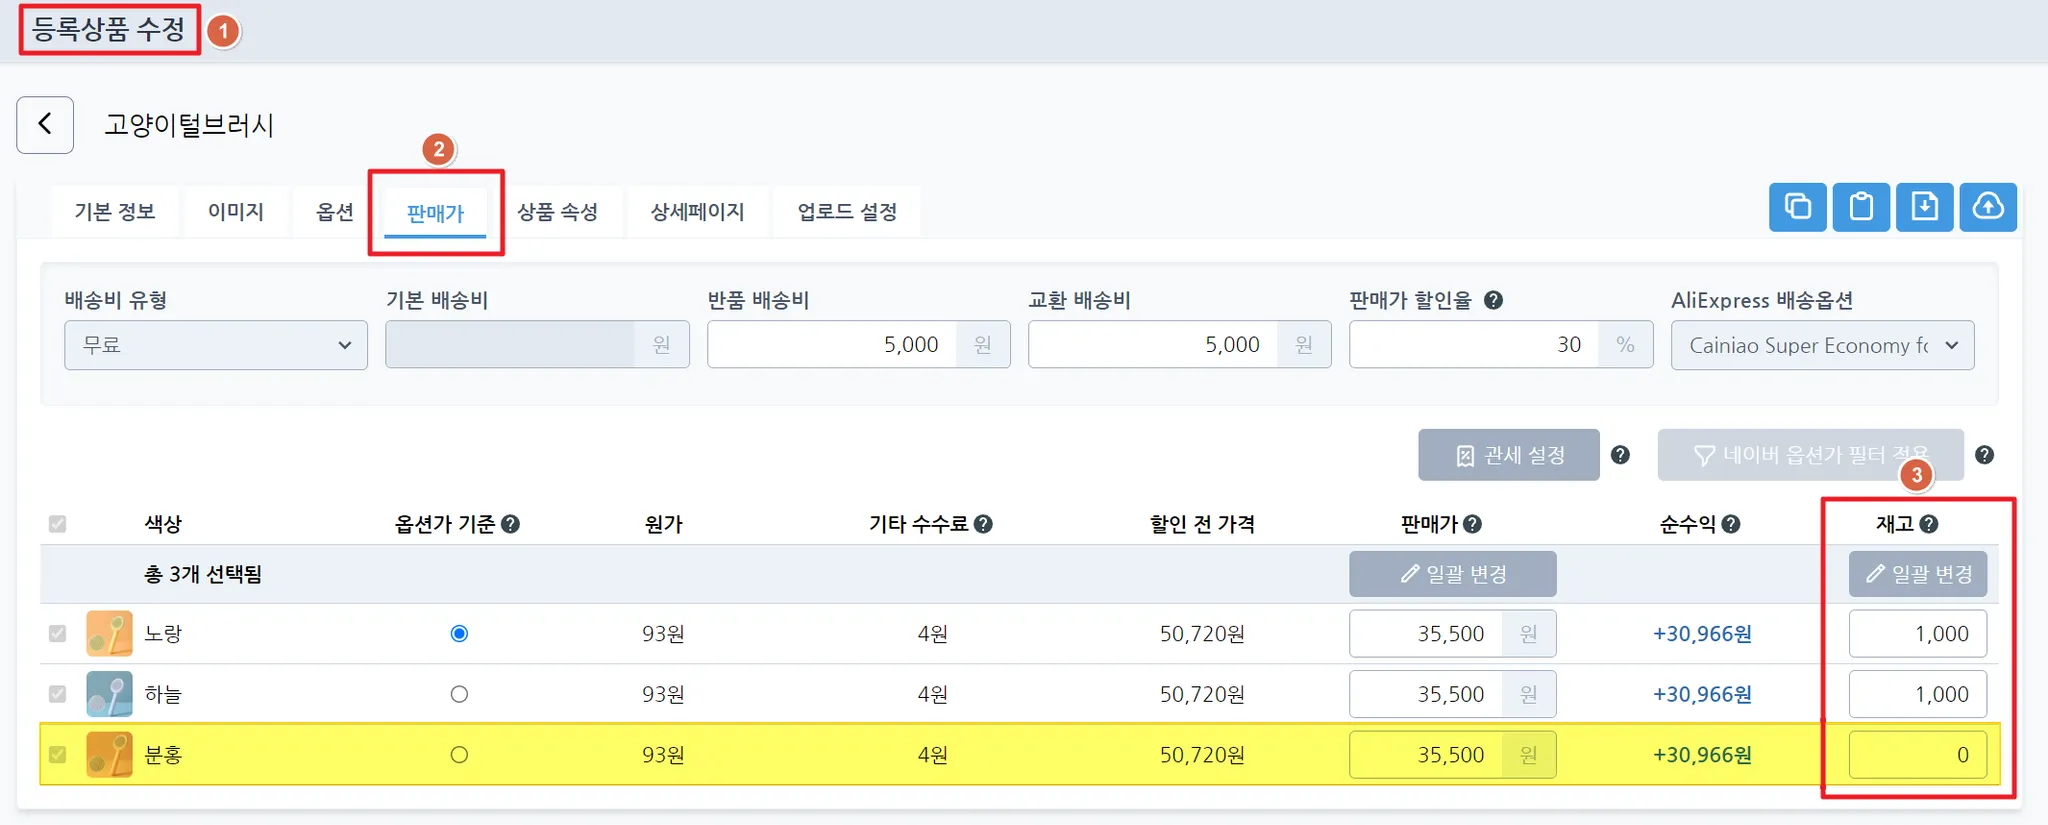Click help icon next to 순수익 header
The image size is (2048, 825).
tap(1731, 524)
